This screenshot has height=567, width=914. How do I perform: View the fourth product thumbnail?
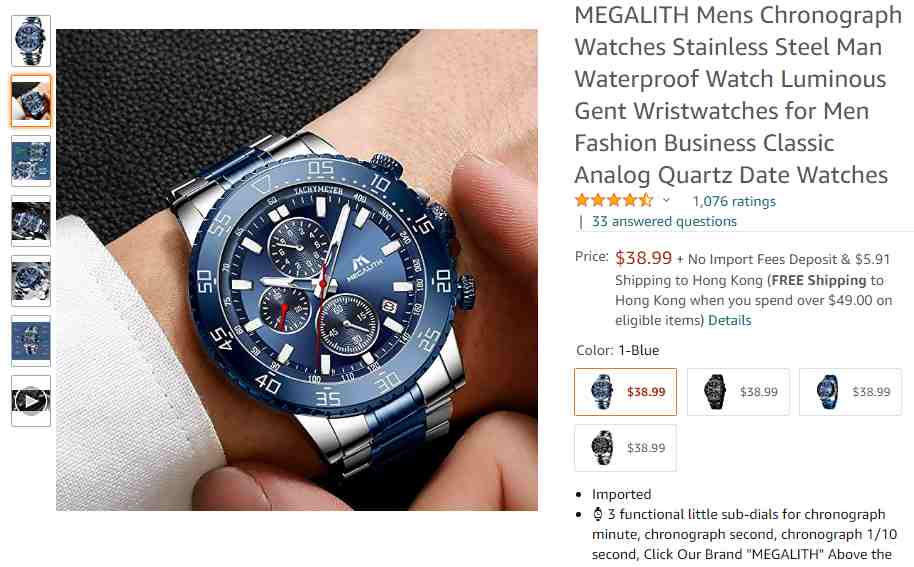coord(31,221)
